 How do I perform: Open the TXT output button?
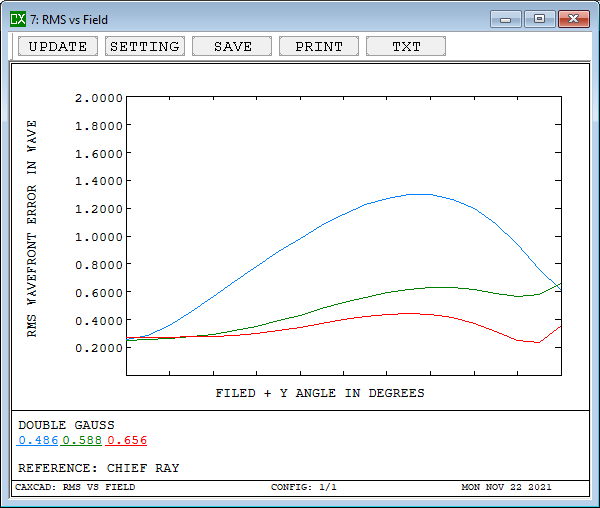(x=406, y=46)
